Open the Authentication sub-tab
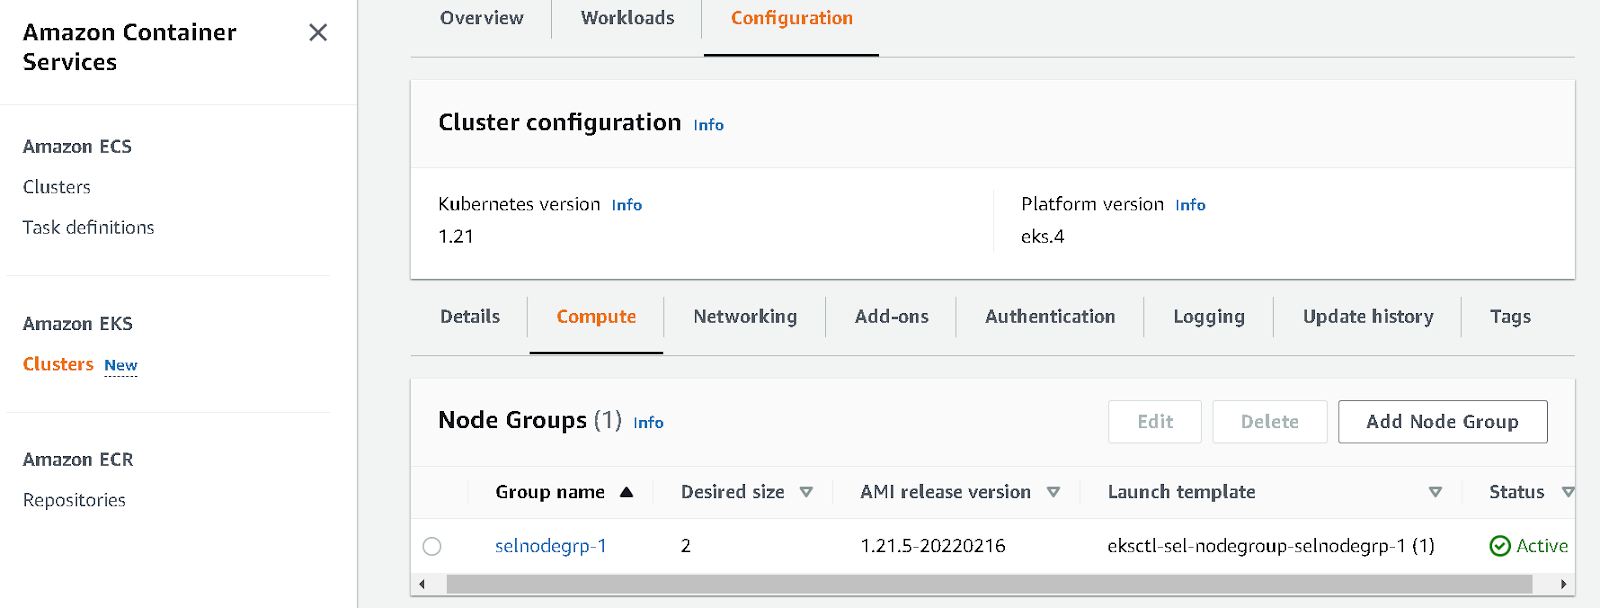Screen dimensions: 1600x608 [x=1050, y=317]
